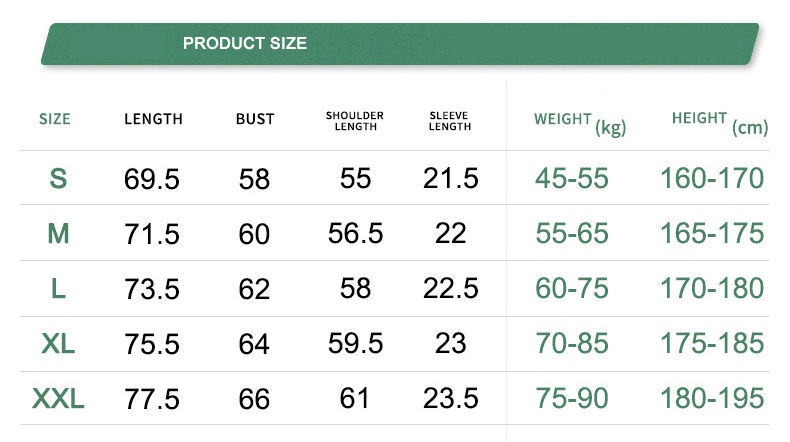
Task: Select the WEIGHT (kg) column header
Action: [579, 121]
